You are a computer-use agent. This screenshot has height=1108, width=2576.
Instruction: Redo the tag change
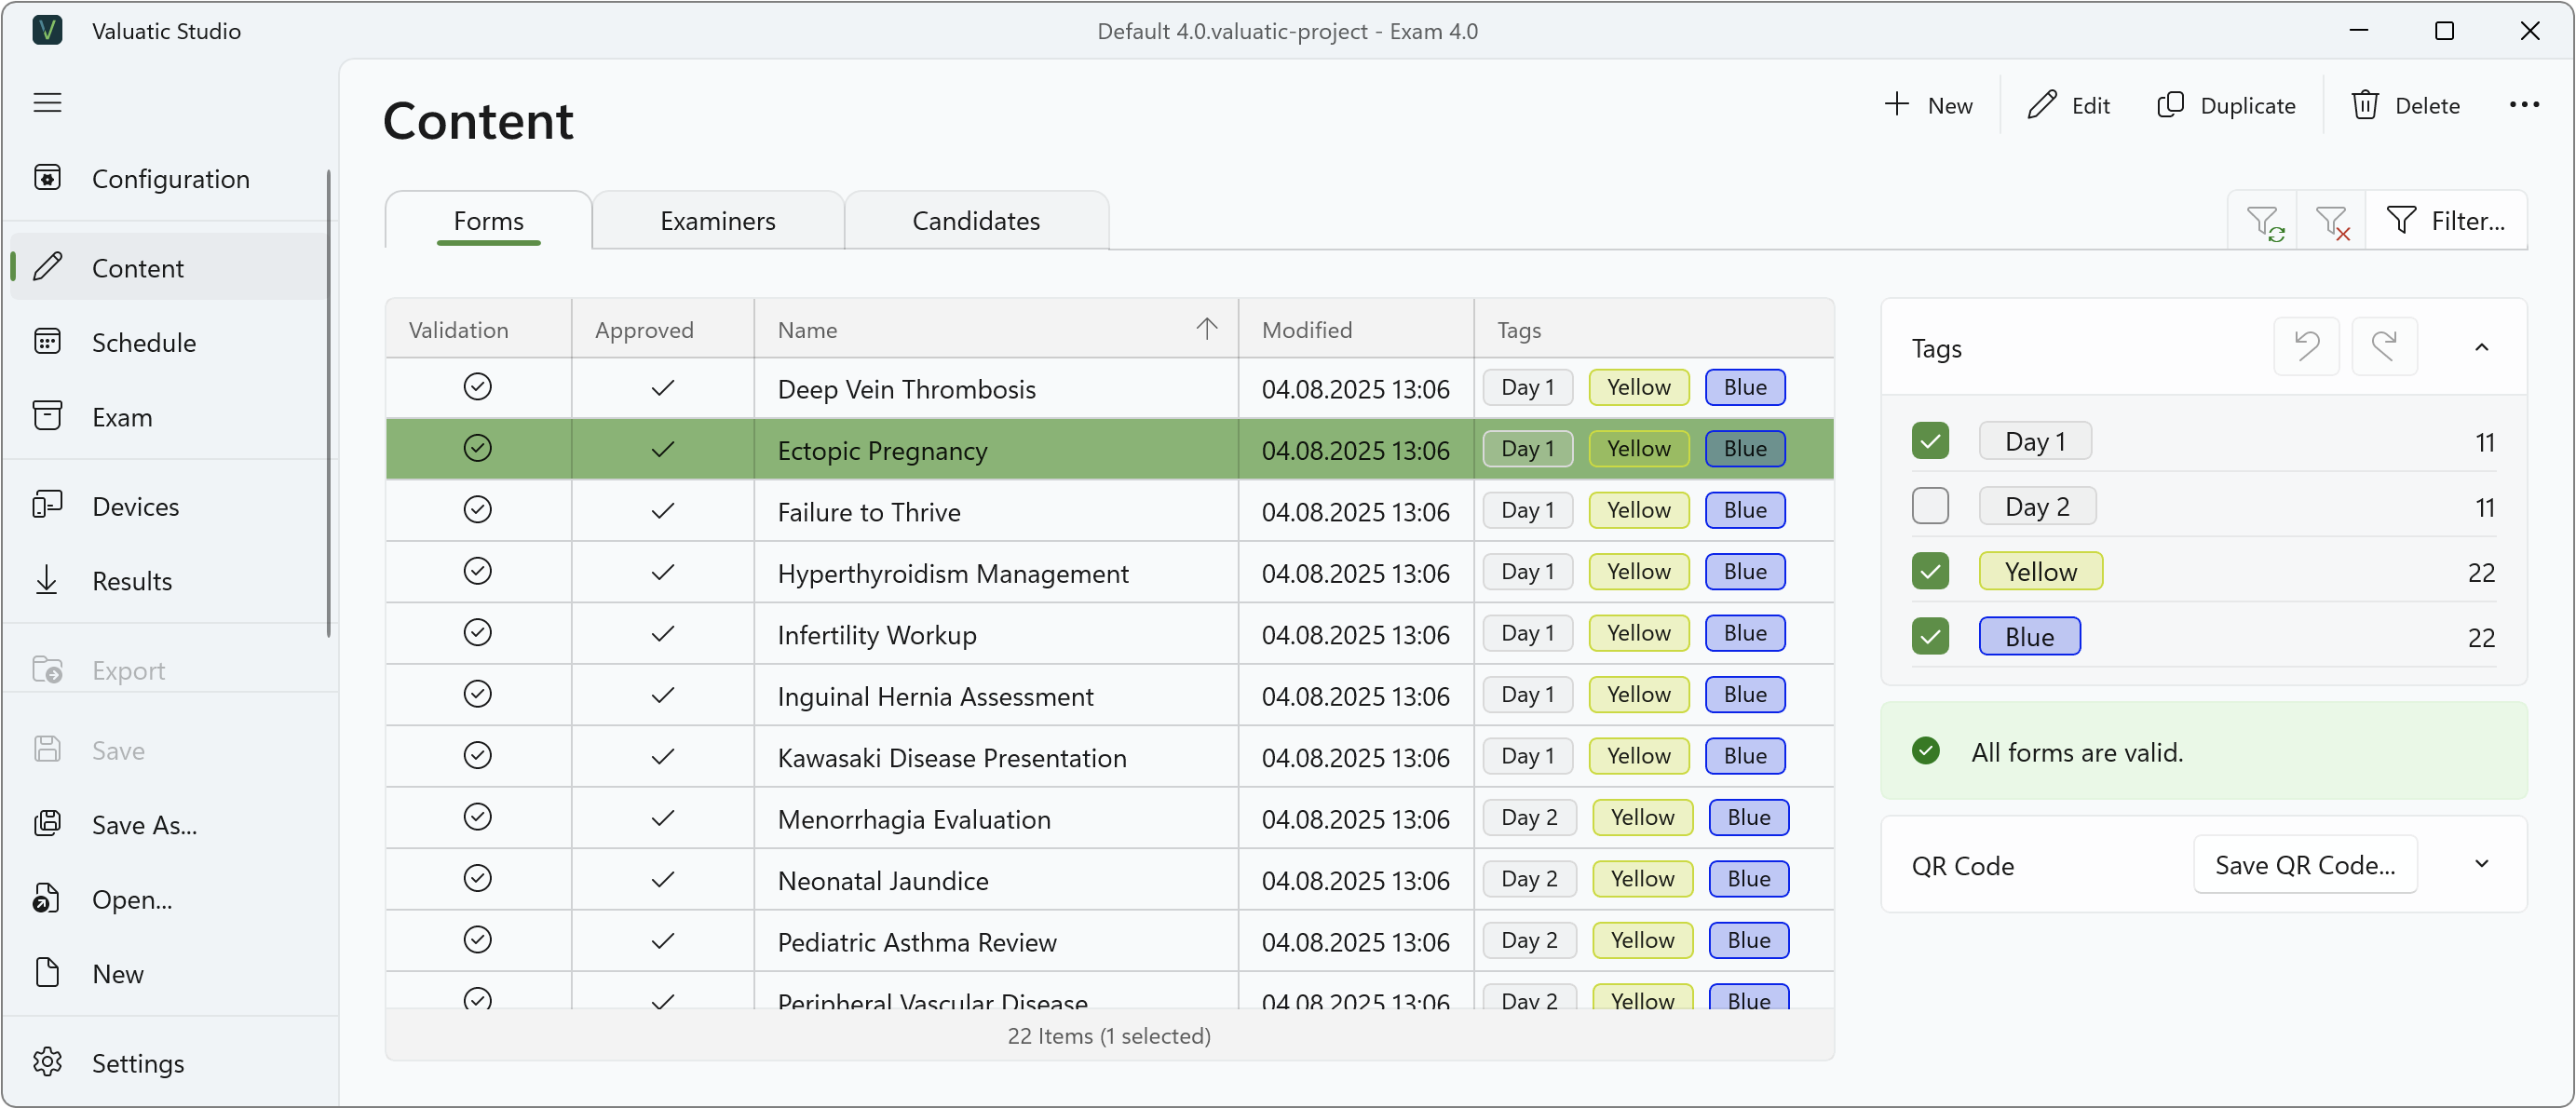(2384, 347)
